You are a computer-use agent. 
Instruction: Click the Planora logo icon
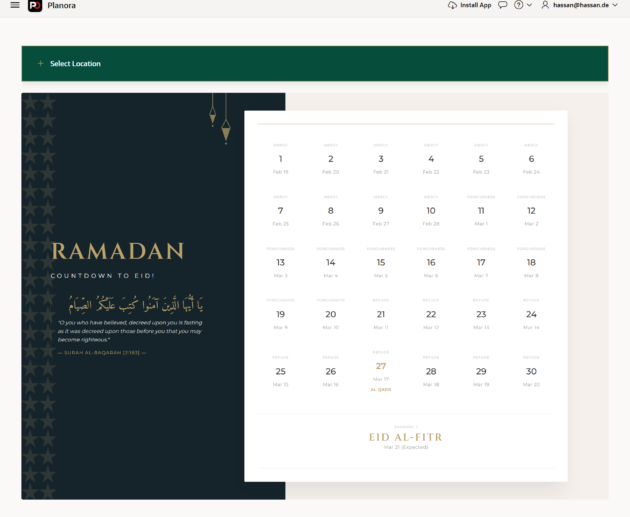[x=35, y=6]
